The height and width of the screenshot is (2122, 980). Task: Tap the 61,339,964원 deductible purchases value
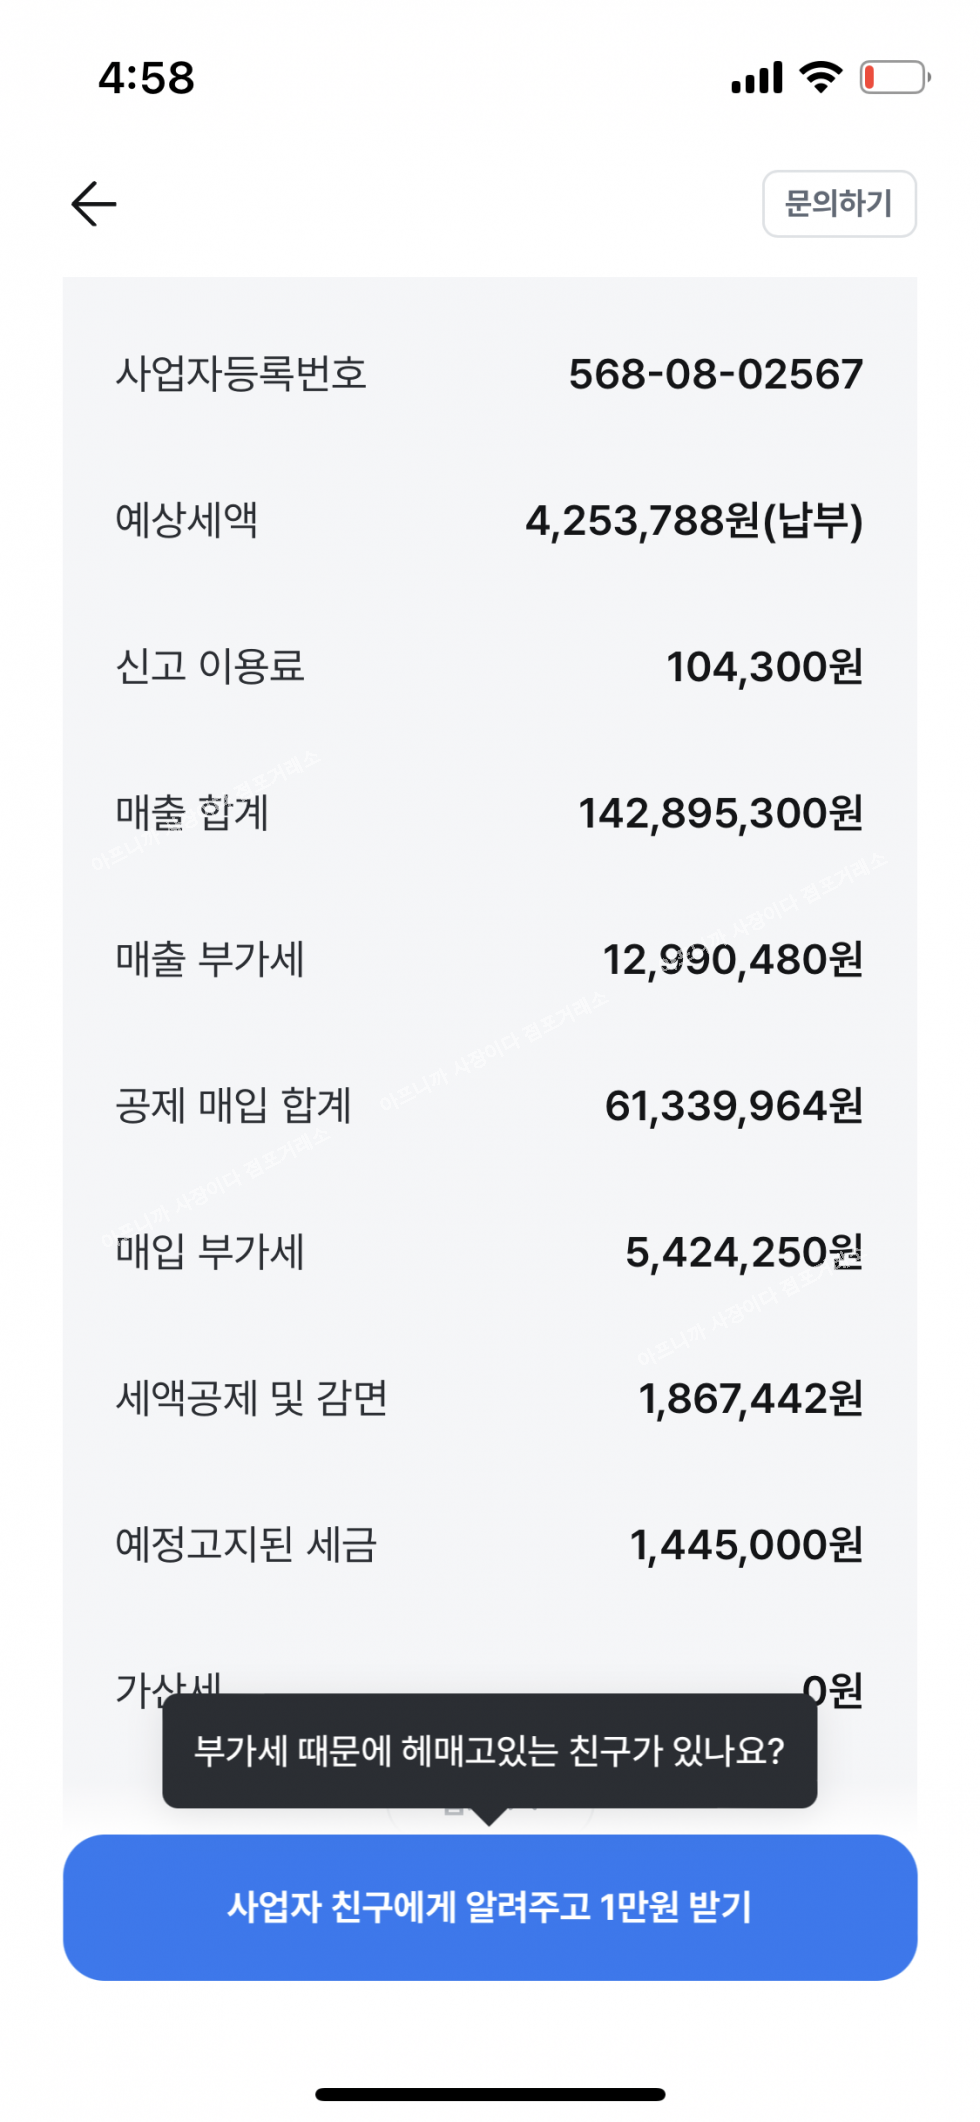pos(733,1106)
